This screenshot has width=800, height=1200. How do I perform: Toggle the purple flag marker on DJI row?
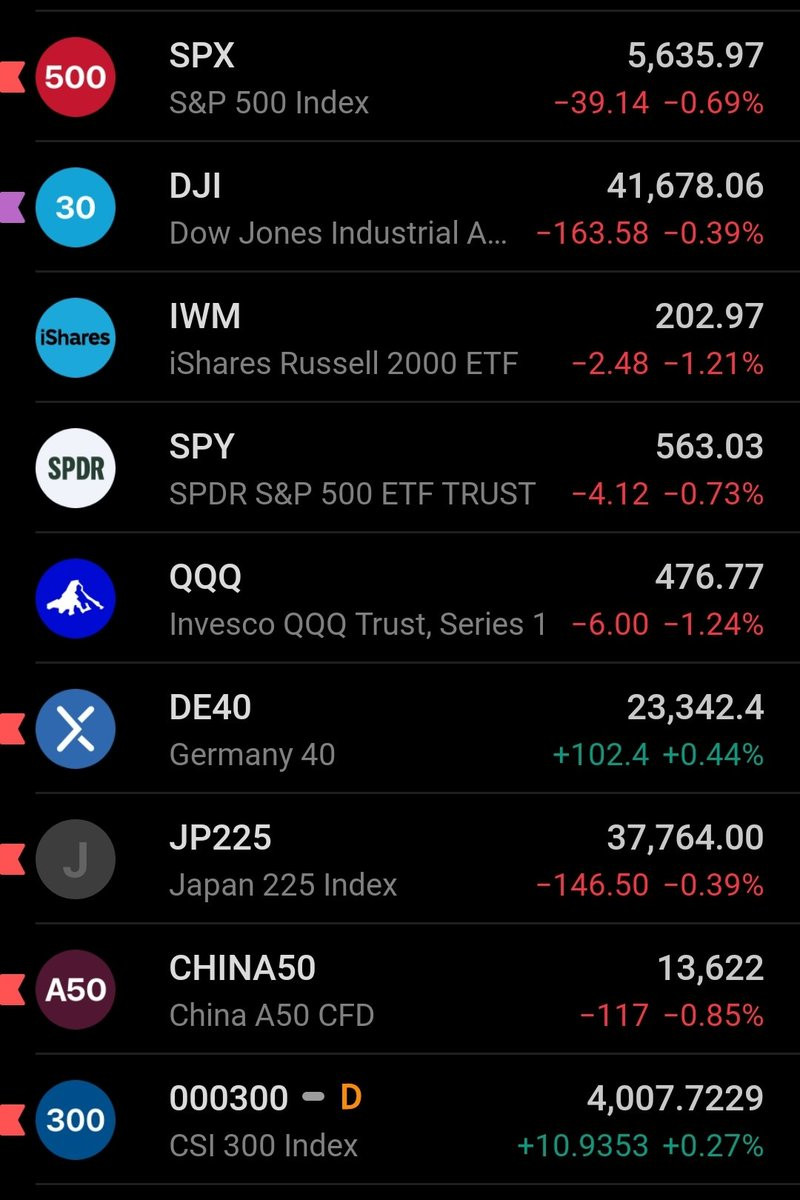(12, 207)
